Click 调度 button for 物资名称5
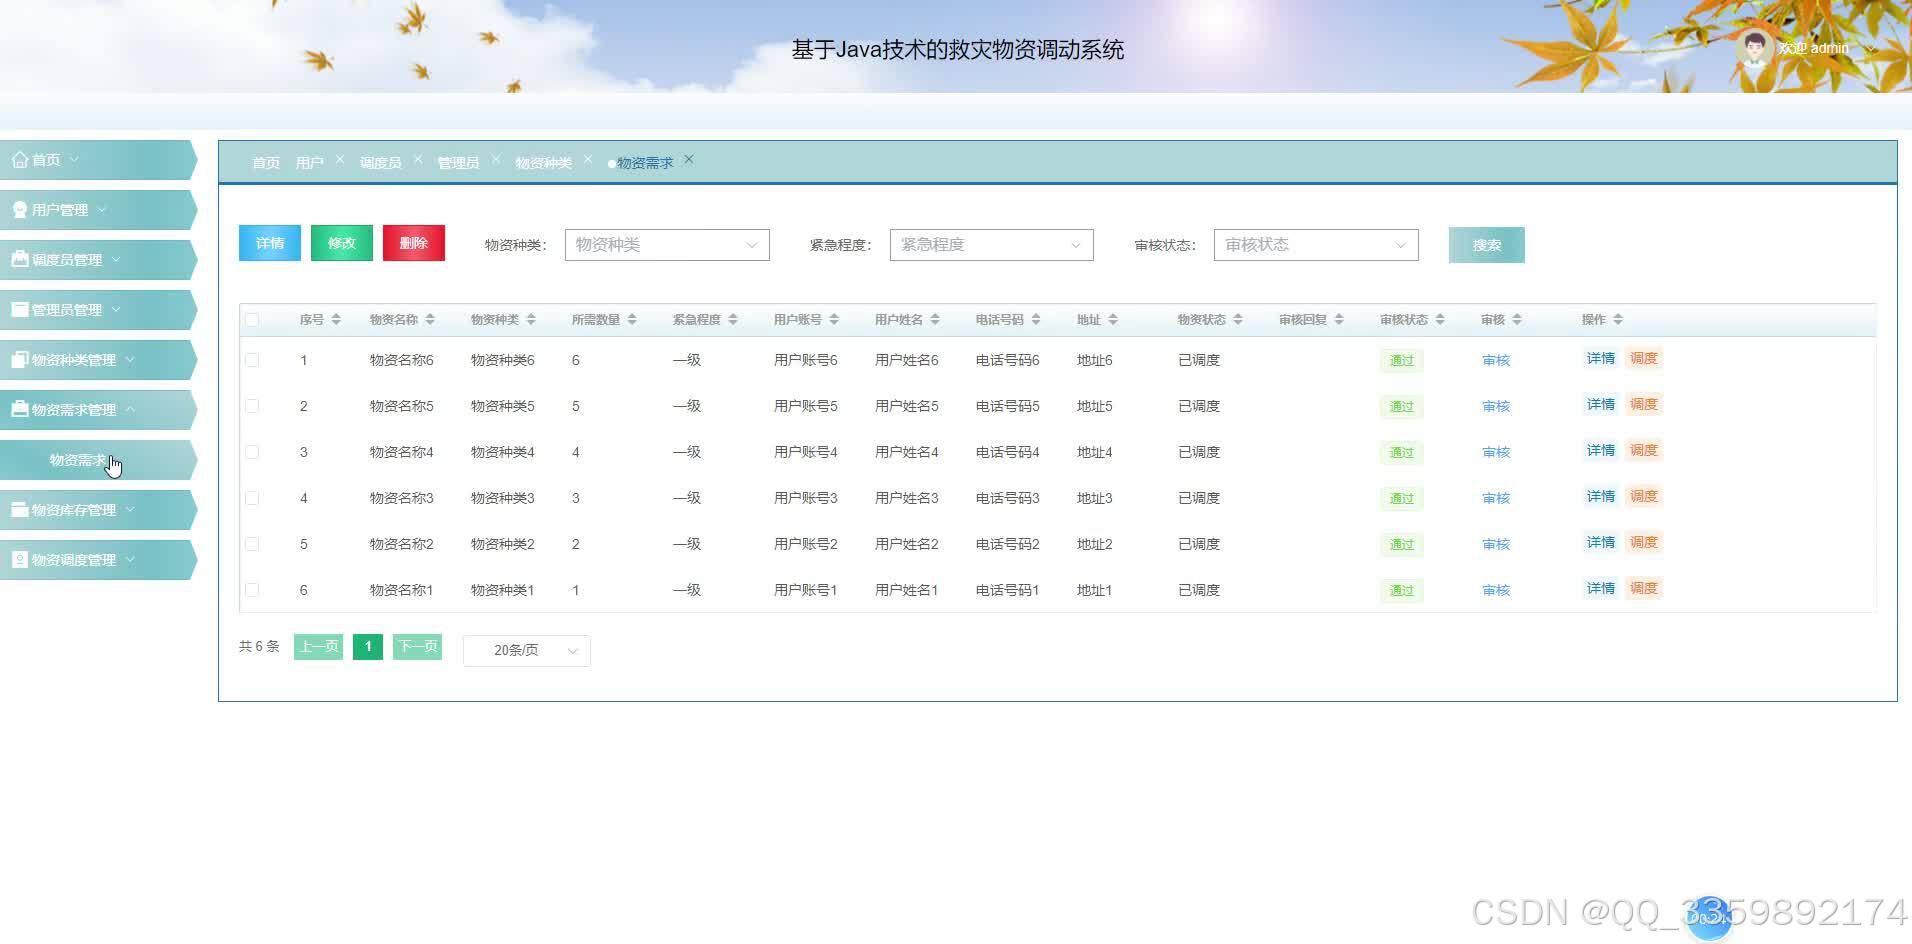1912x944 pixels. coord(1644,405)
